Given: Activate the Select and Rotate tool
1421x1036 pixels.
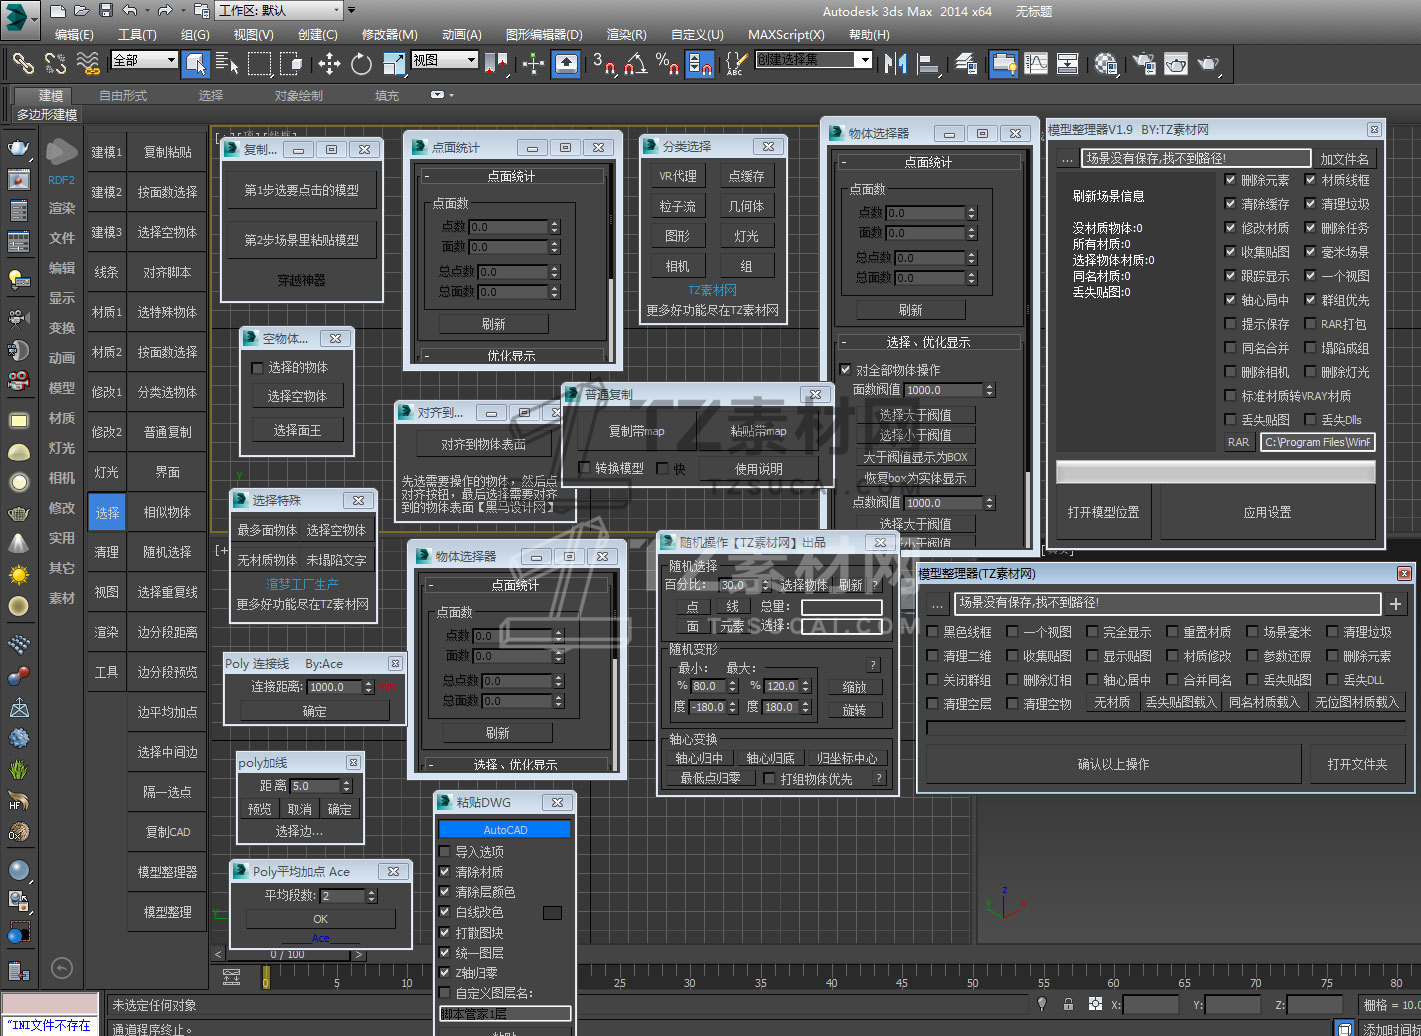Looking at the screenshot, I should 361,64.
